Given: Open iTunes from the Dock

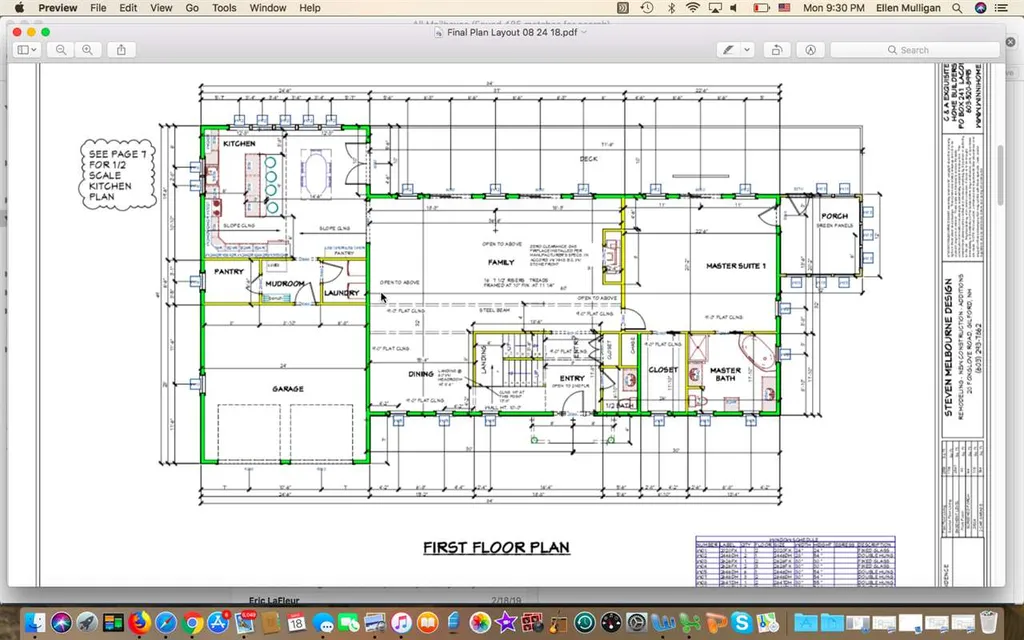Looking at the screenshot, I should coord(401,622).
